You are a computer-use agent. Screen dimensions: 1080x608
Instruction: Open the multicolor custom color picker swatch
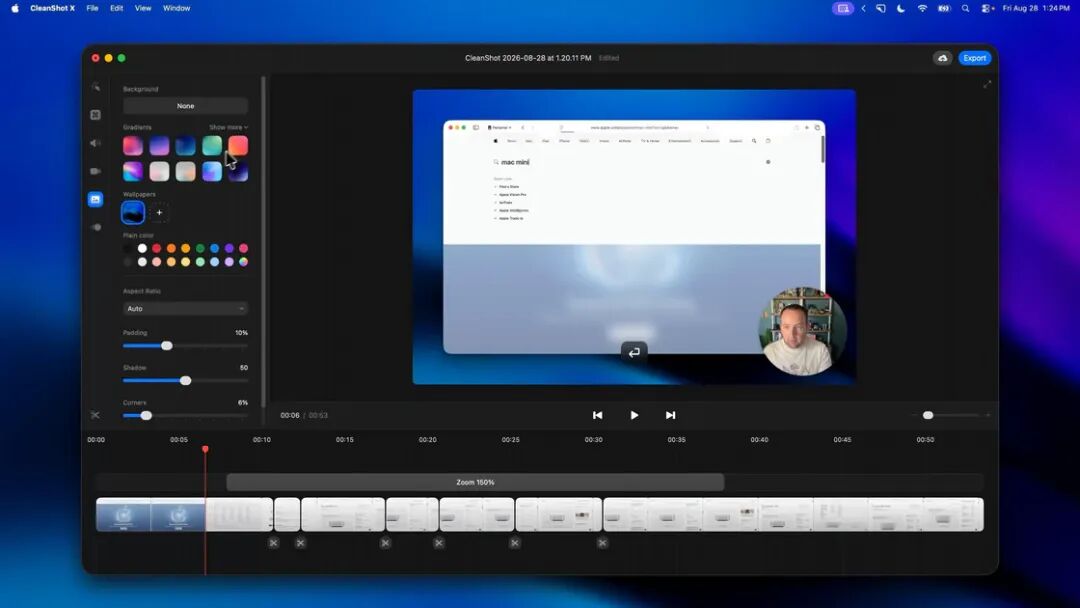pyautogui.click(x=243, y=262)
